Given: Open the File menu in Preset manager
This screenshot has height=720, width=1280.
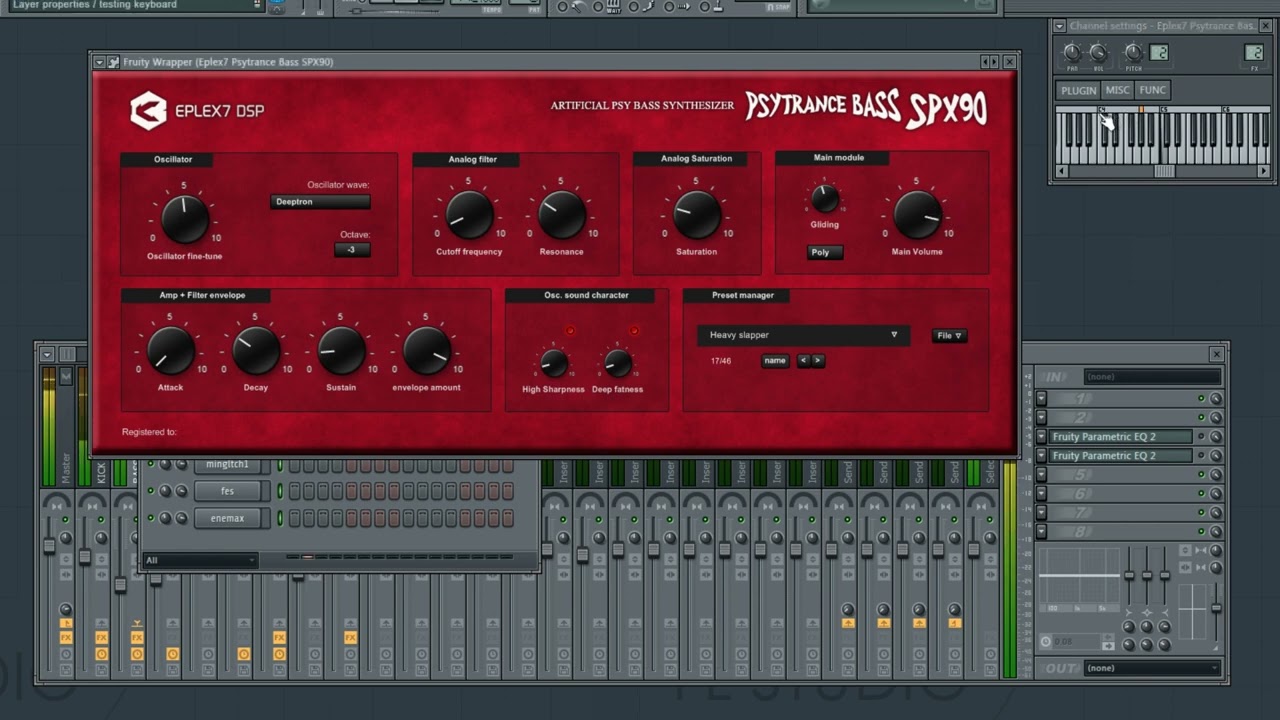Looking at the screenshot, I should coord(949,336).
